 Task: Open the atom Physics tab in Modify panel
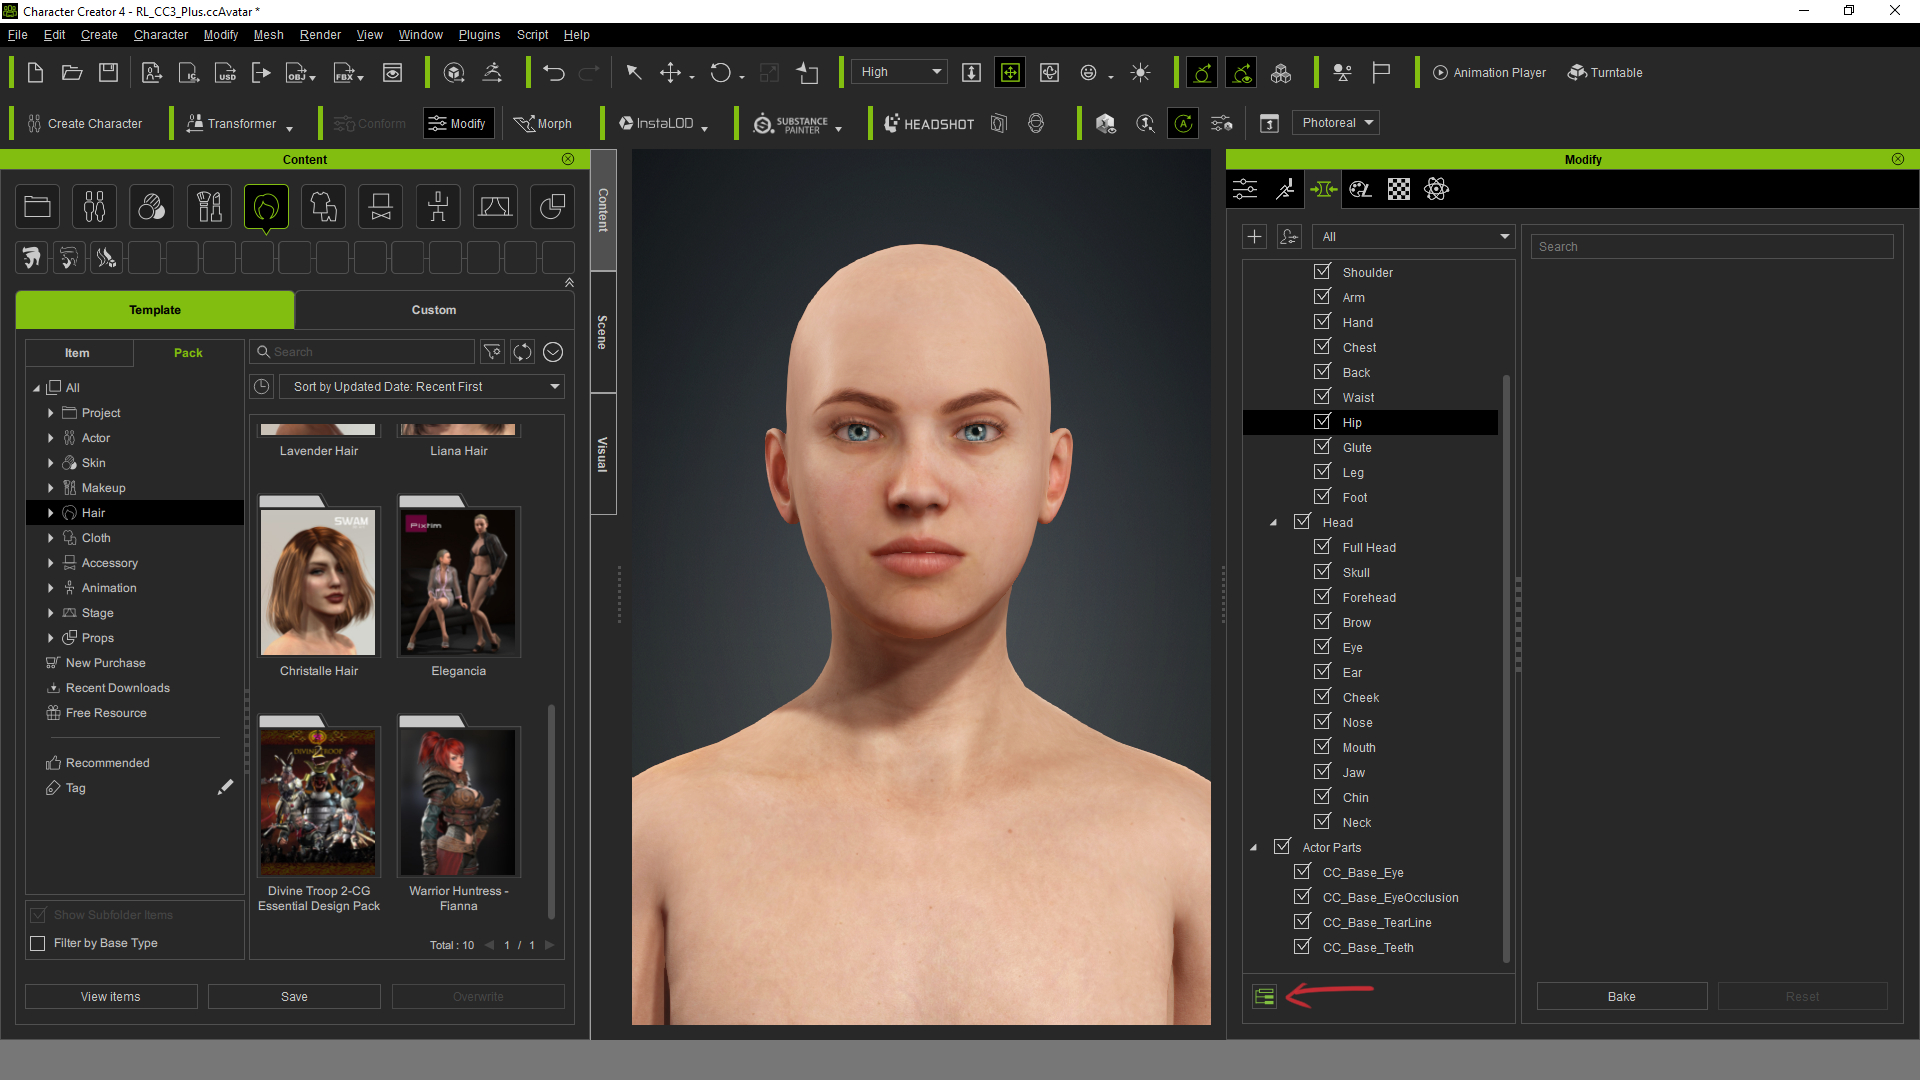tap(1436, 189)
